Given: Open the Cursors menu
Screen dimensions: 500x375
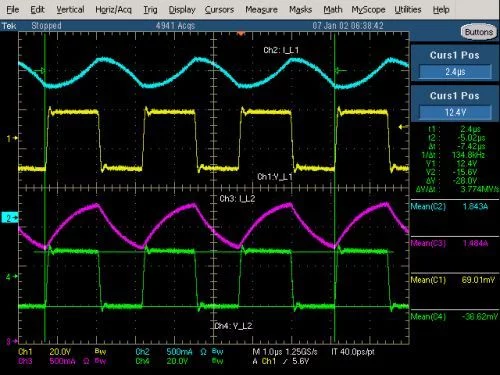Looking at the screenshot, I should pos(219,10).
